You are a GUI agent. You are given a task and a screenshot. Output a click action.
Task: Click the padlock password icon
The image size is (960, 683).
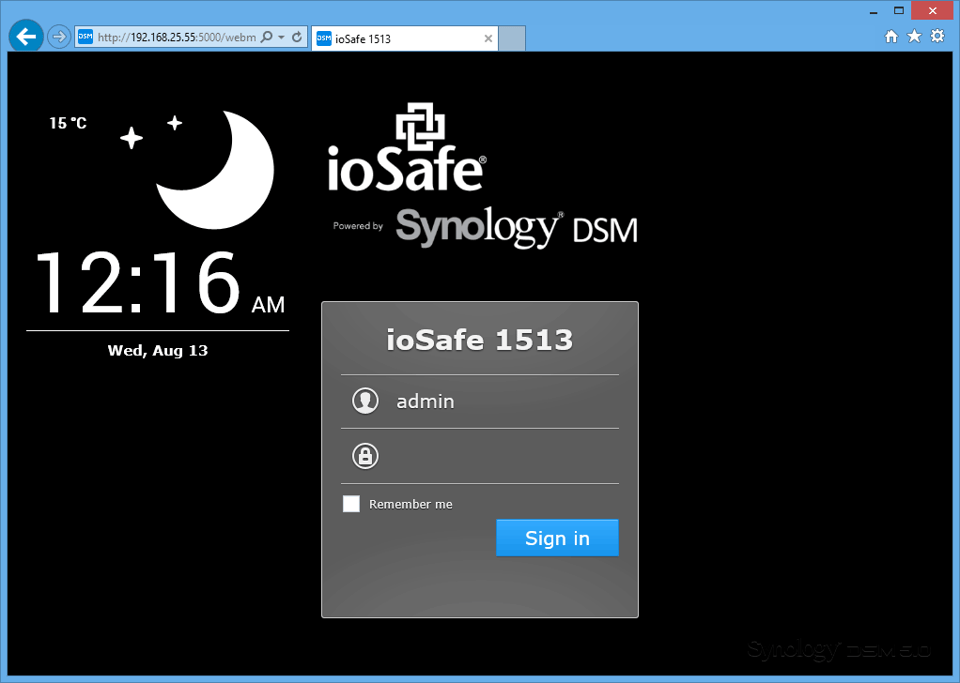coord(366,456)
